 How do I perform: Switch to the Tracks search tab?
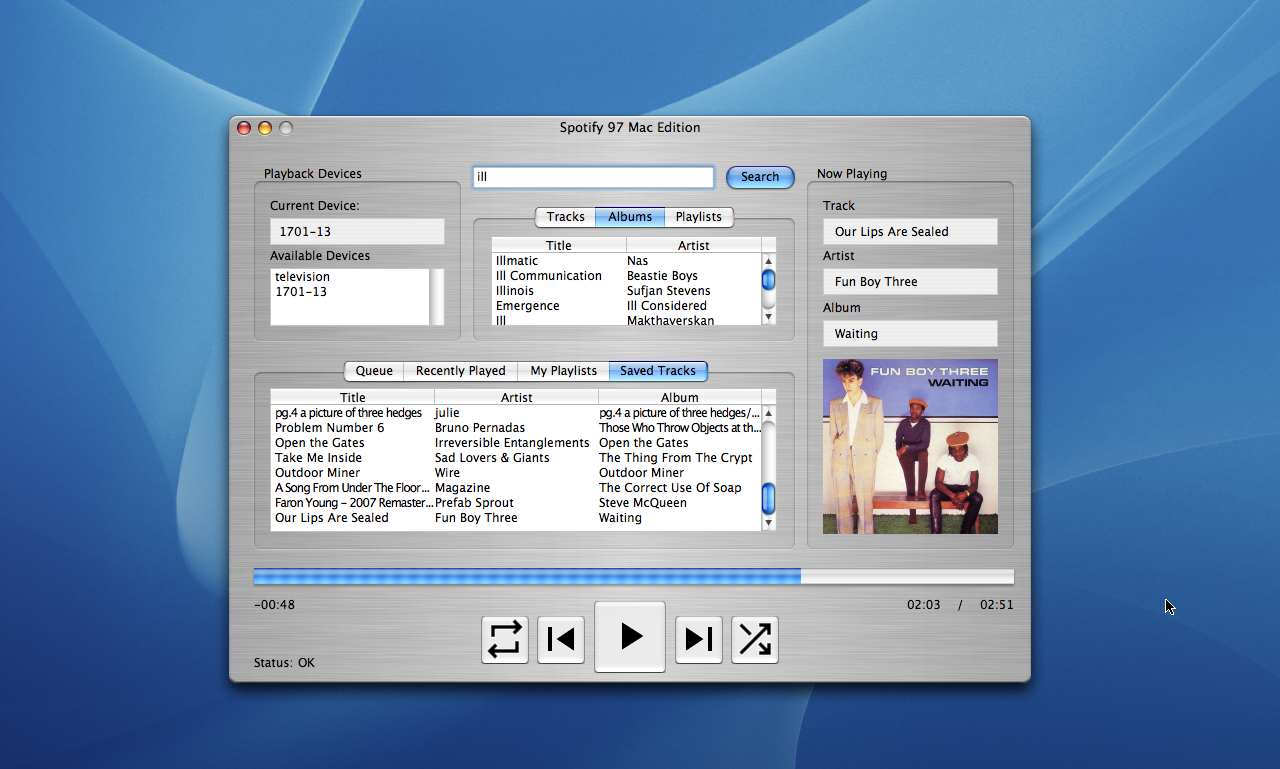565,217
